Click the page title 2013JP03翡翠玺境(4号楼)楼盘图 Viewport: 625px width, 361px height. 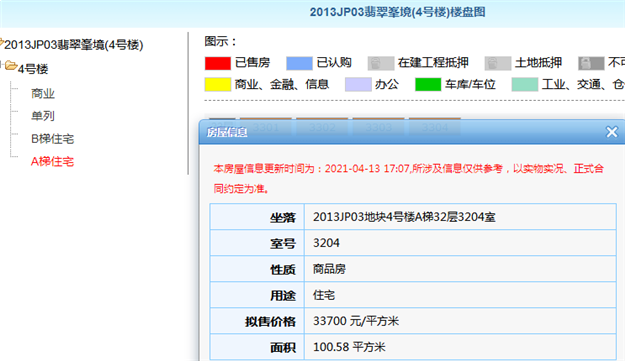tap(397, 12)
